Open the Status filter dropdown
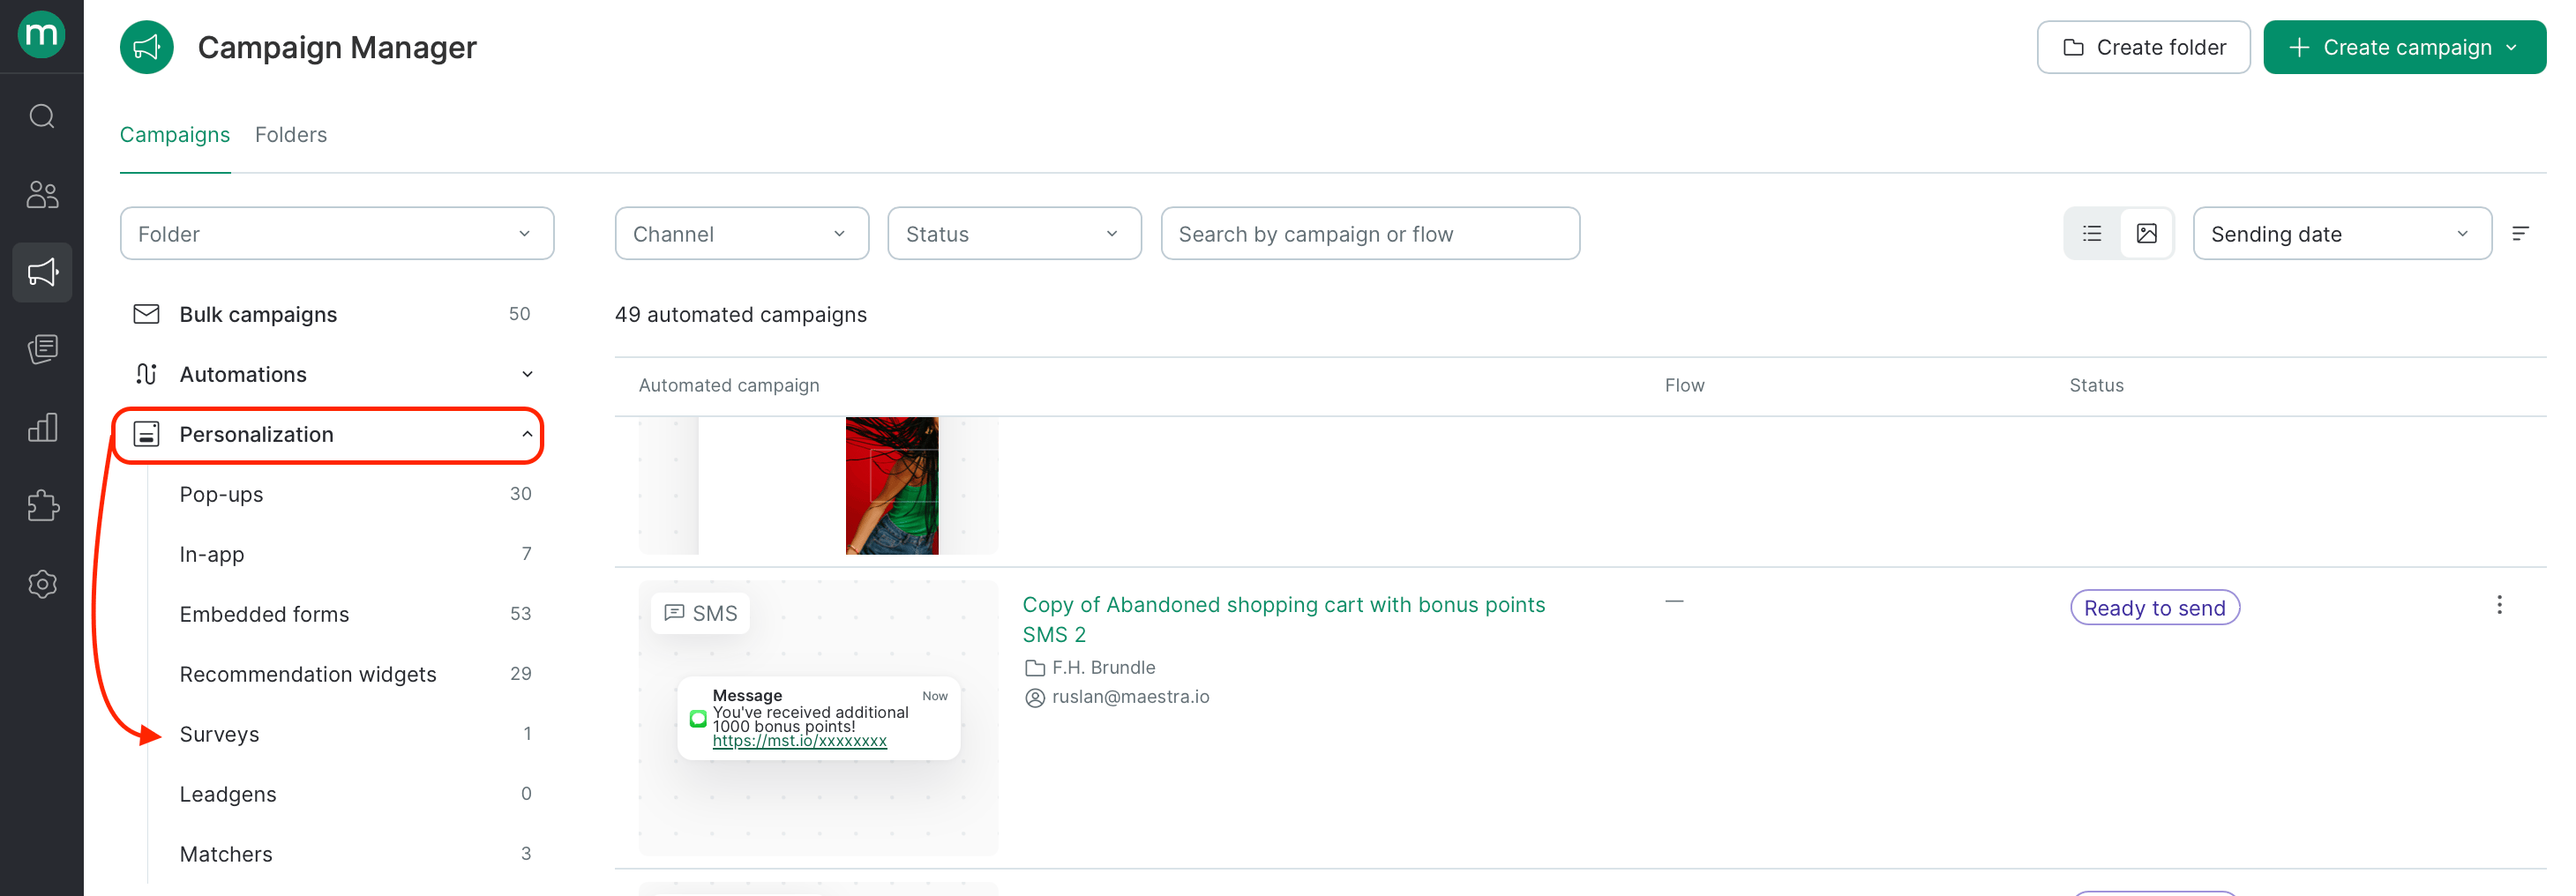Screen dimensions: 2576x896 click(1014, 234)
